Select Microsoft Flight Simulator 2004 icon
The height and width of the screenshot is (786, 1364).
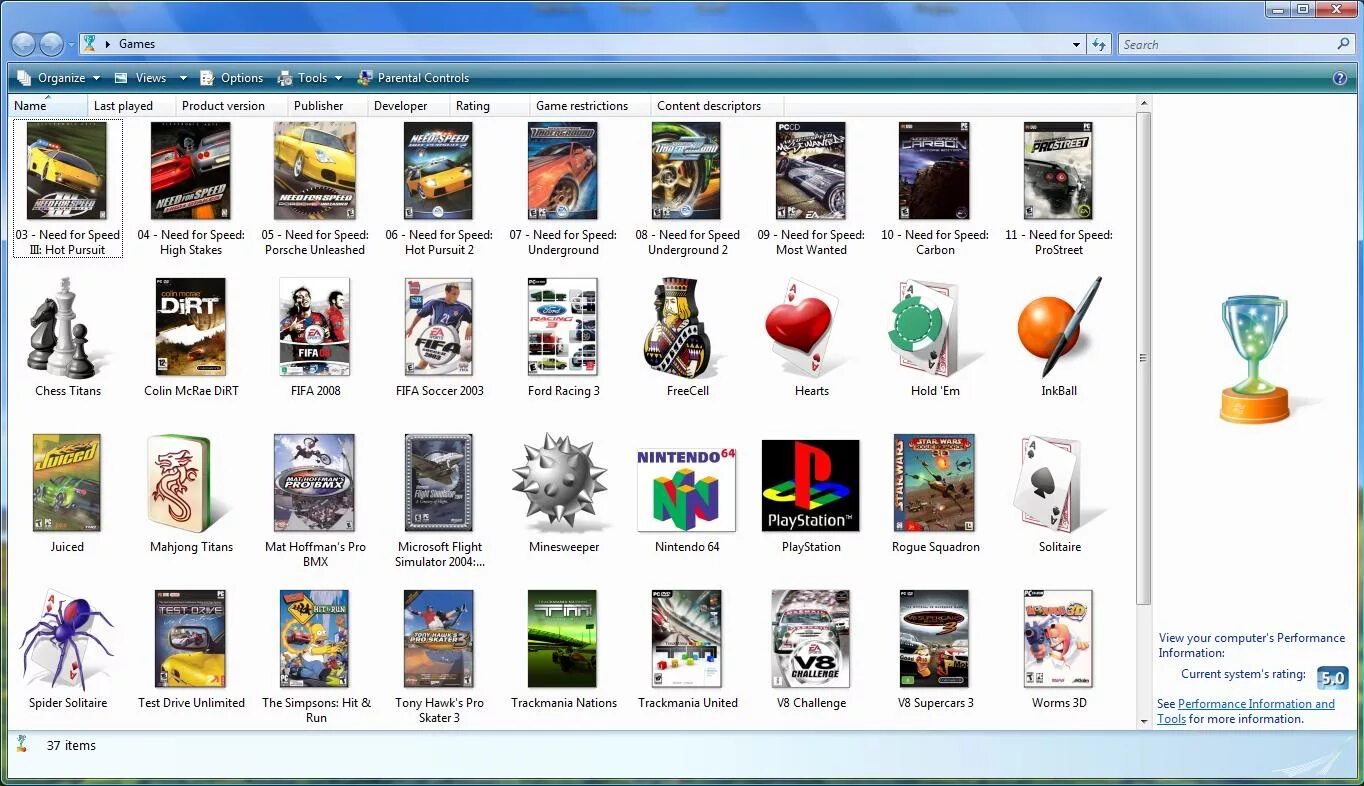(439, 483)
